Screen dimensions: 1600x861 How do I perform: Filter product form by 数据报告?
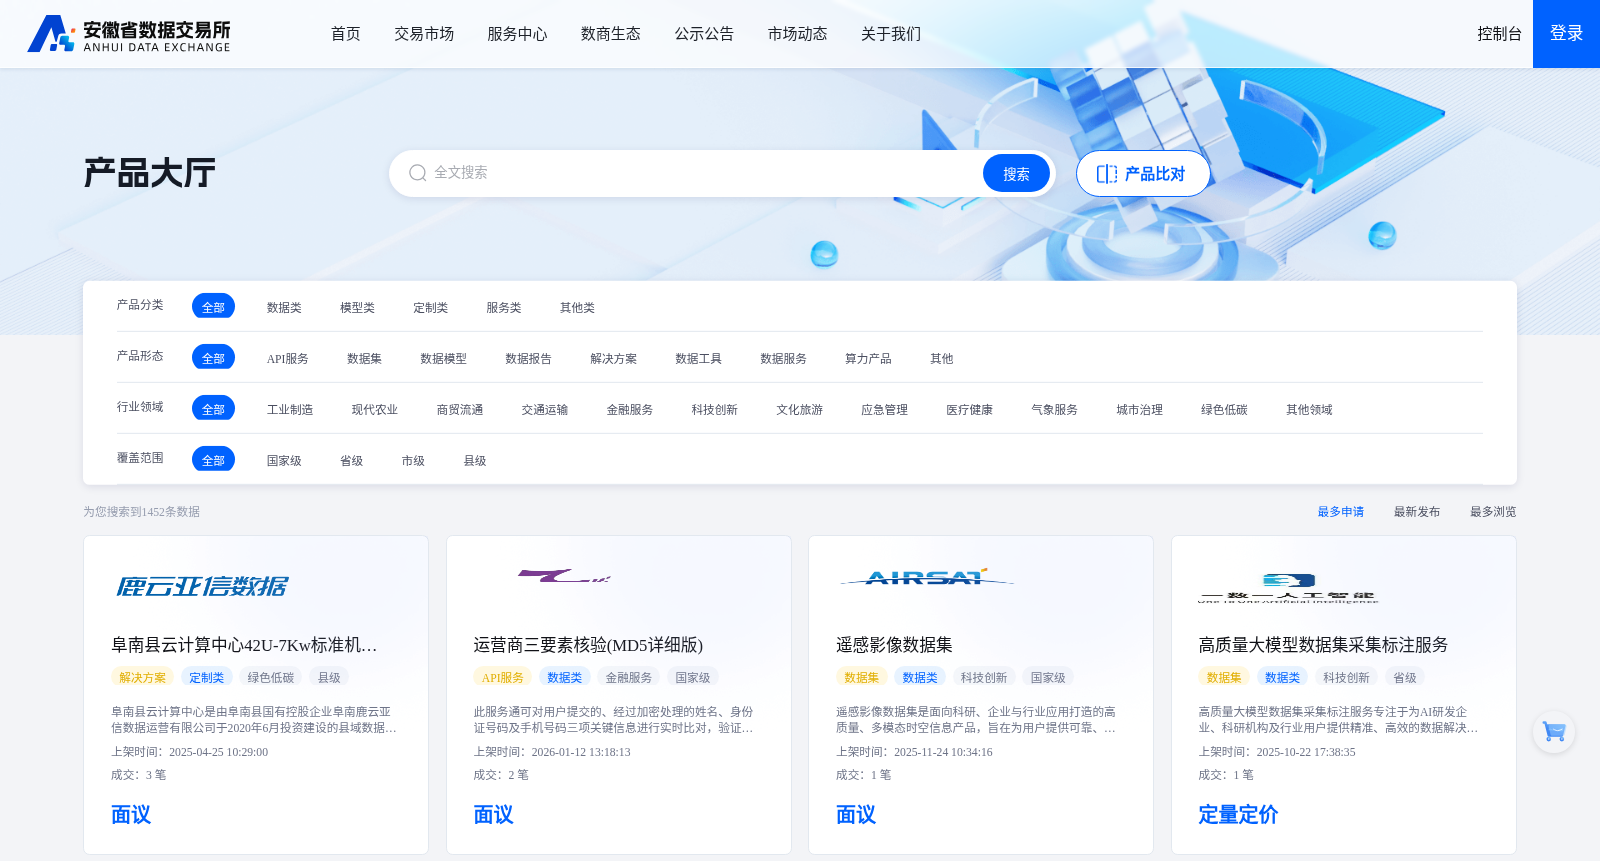point(528,358)
